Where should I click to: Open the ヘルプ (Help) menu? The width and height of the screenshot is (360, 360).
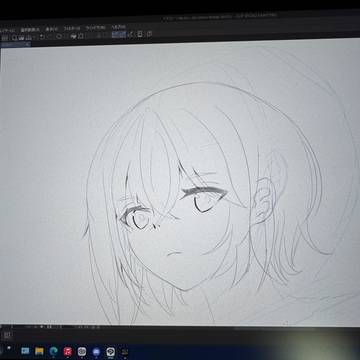118,27
